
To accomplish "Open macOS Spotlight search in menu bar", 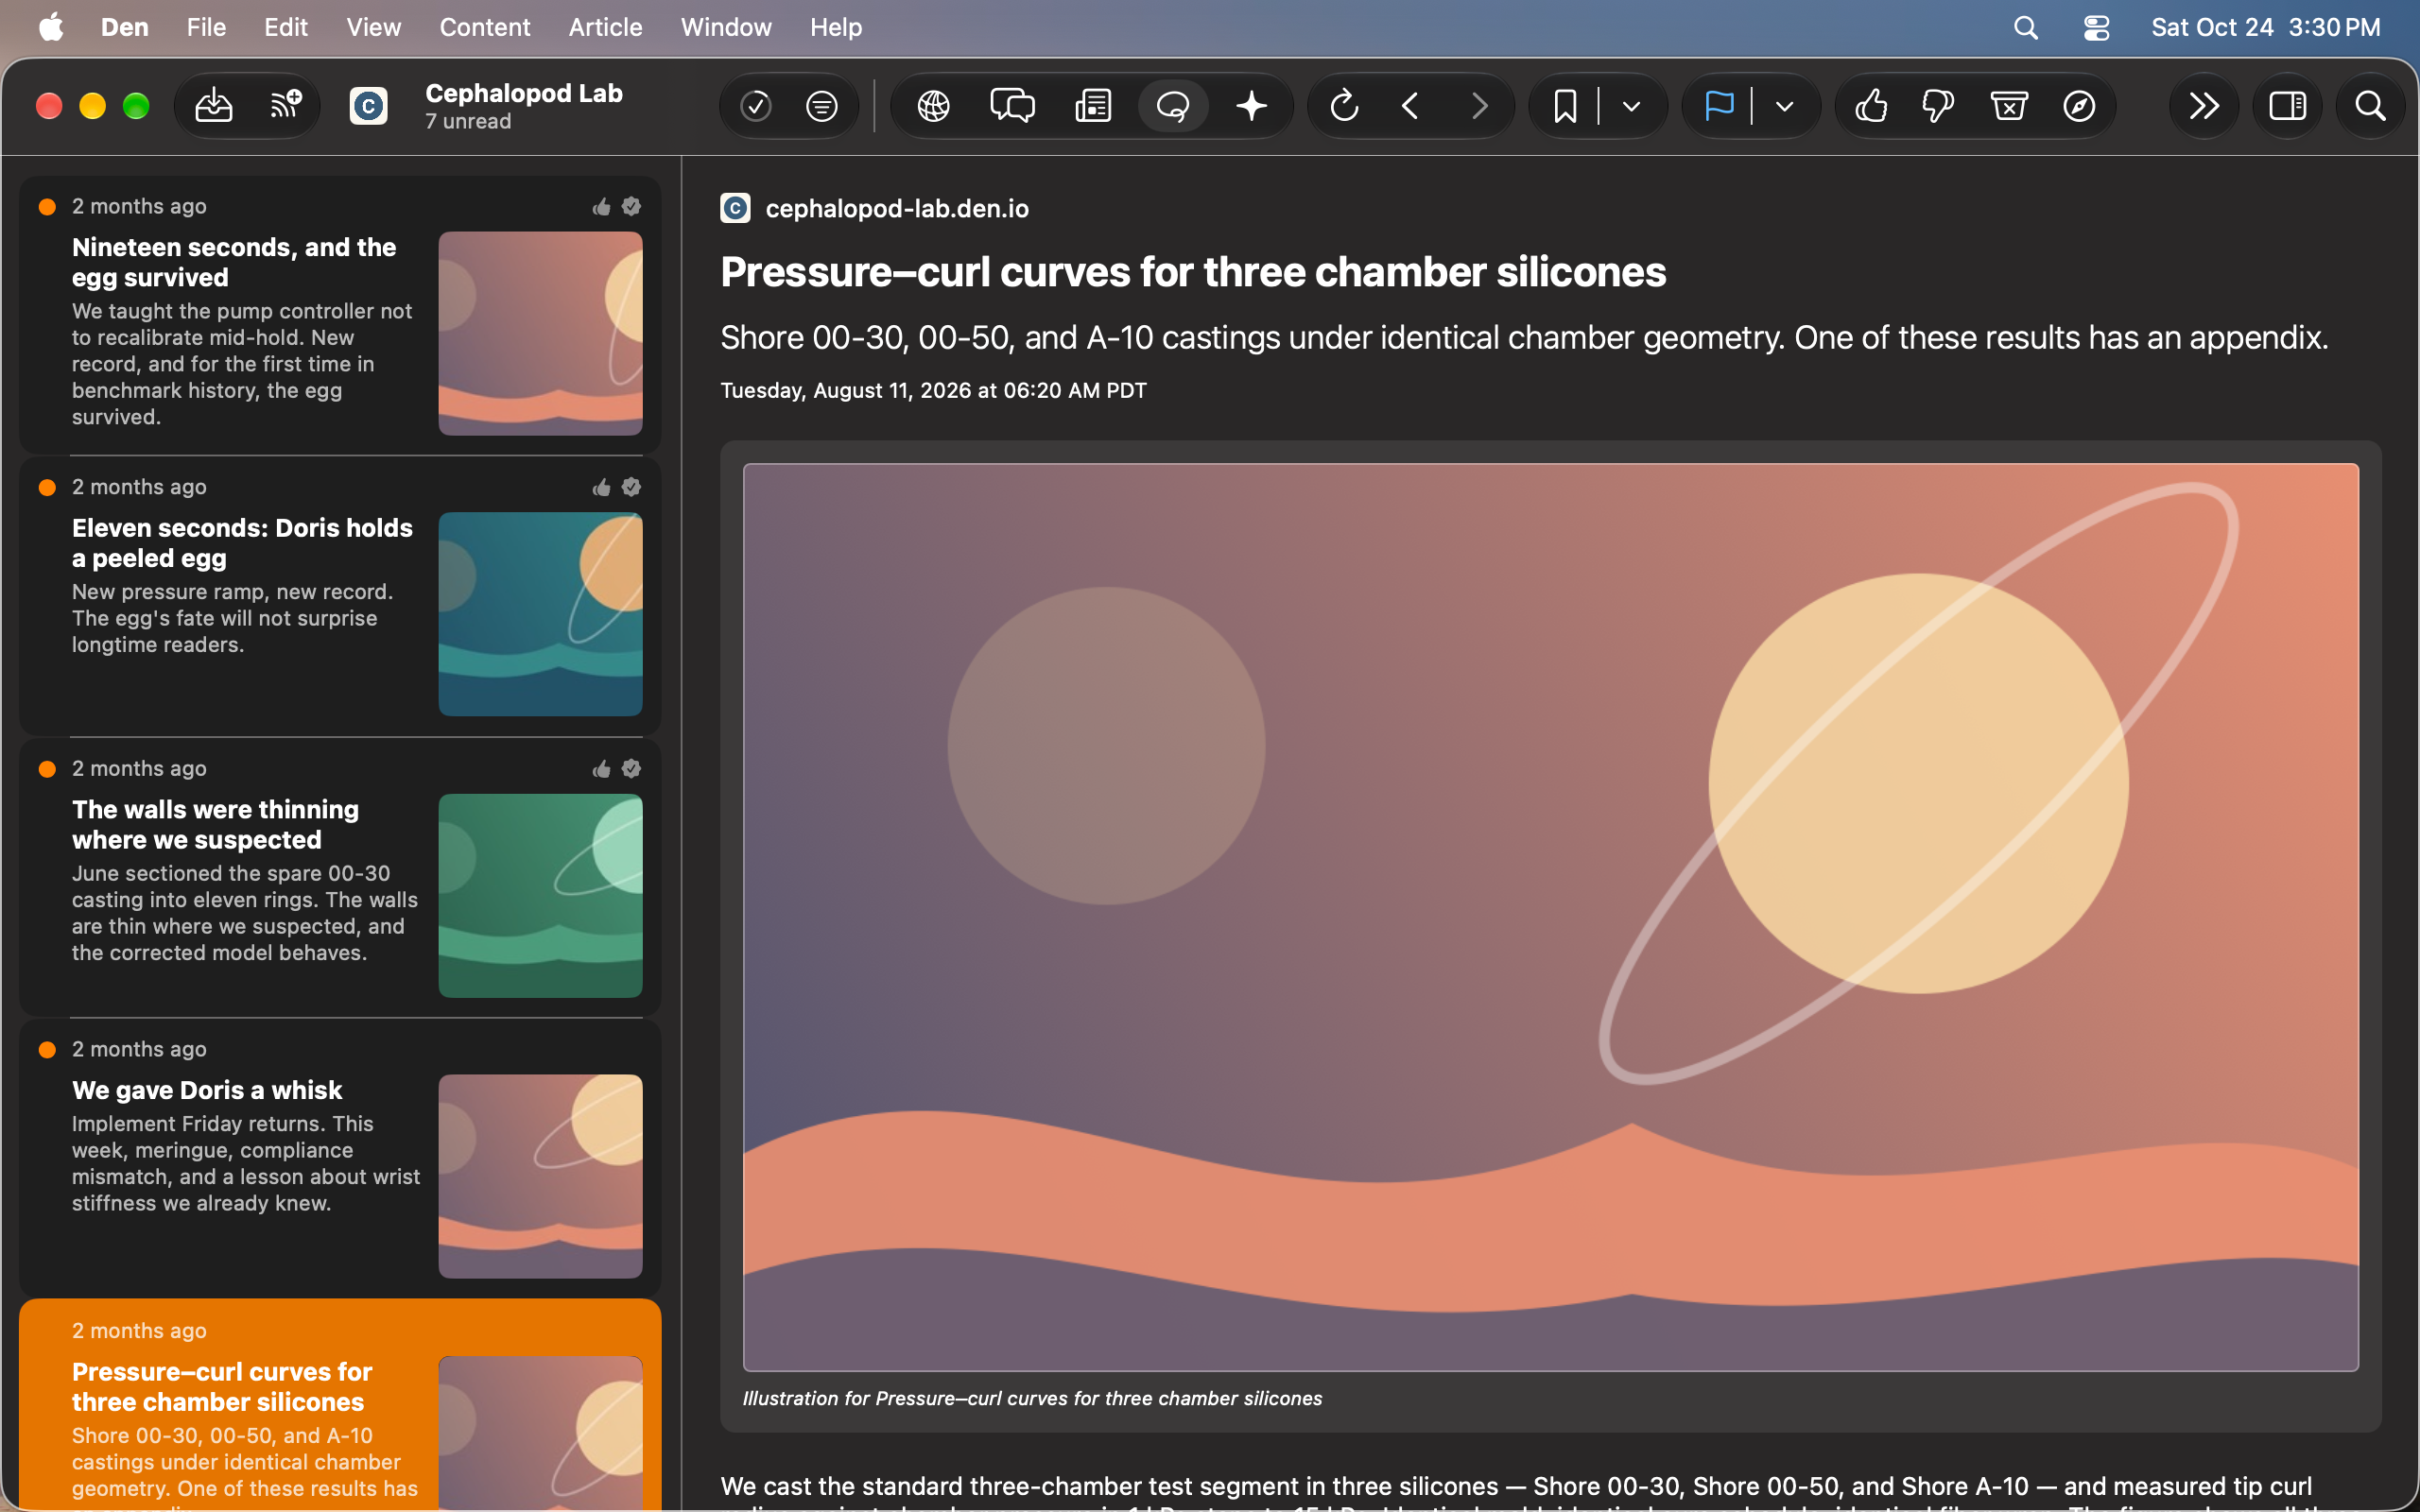I will point(2026,27).
